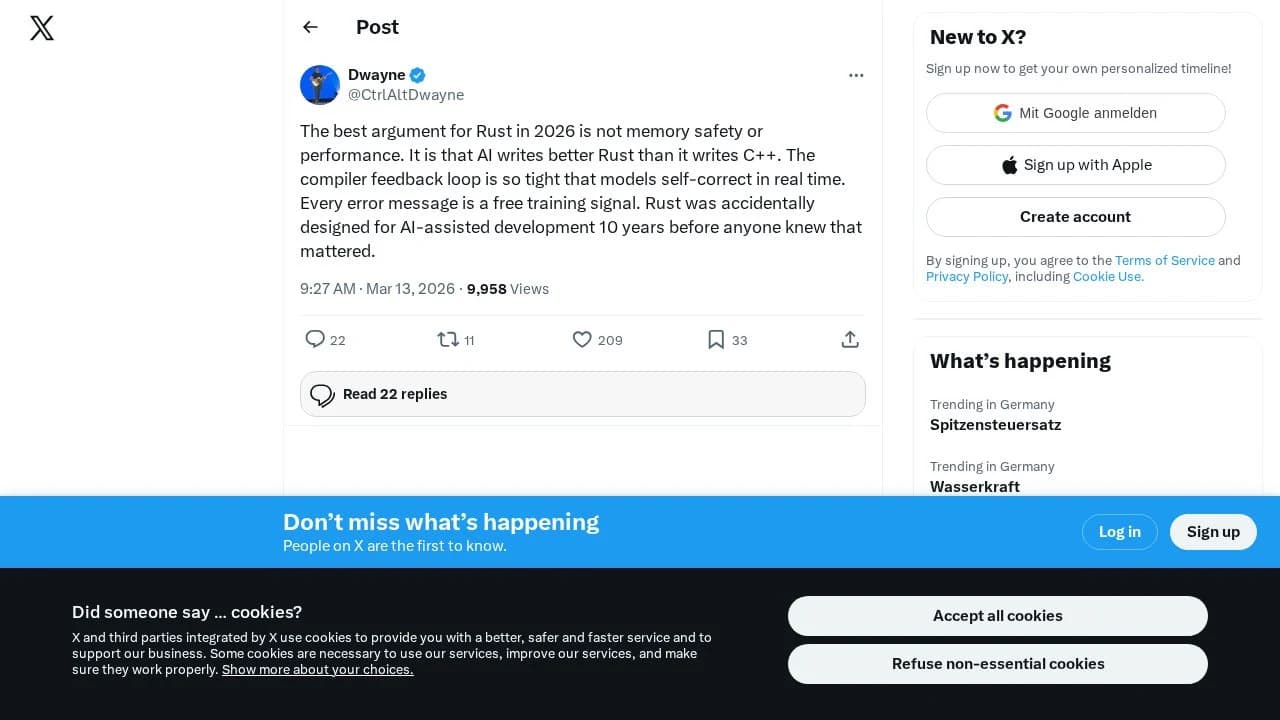This screenshot has height=720, width=1280.
Task: Click the X logo in the top corner
Action: (x=41, y=28)
